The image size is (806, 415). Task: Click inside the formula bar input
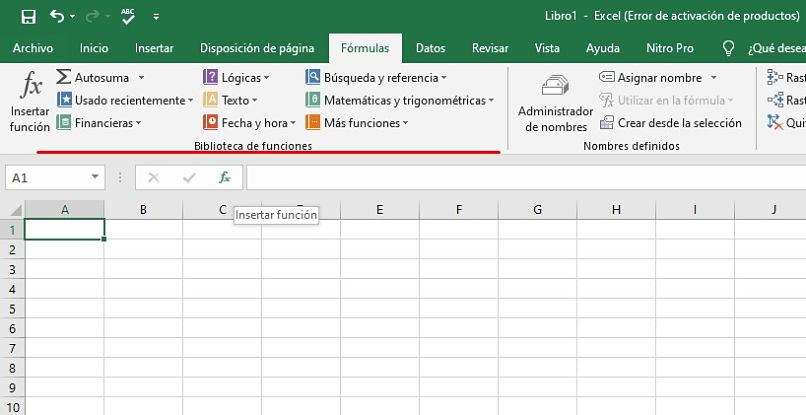click(x=520, y=177)
